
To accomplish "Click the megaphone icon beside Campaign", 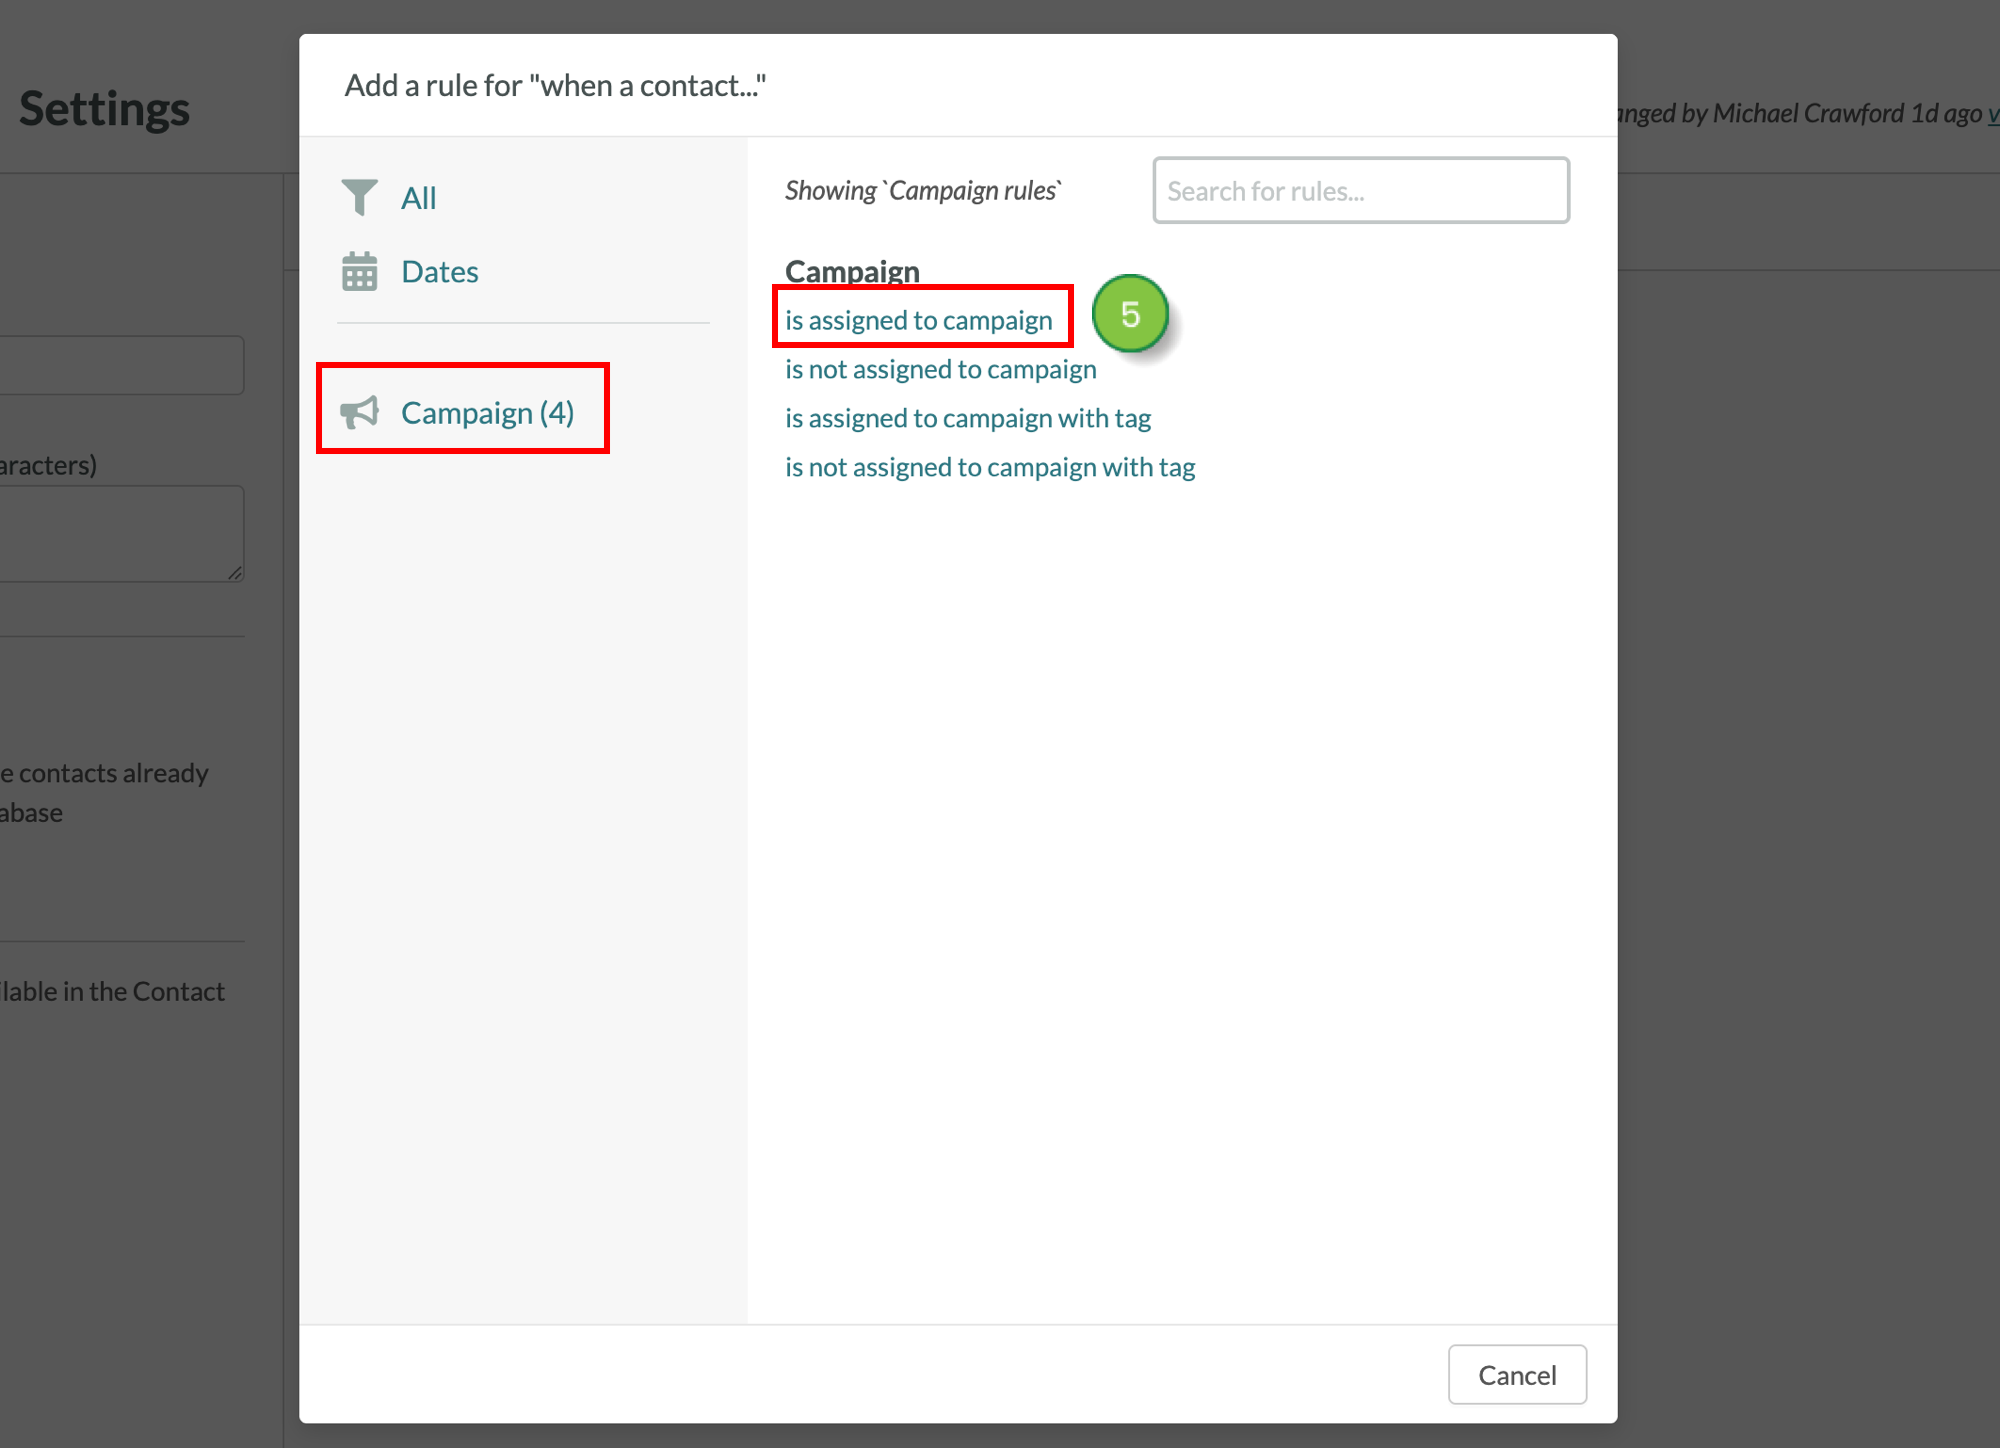I will [359, 412].
